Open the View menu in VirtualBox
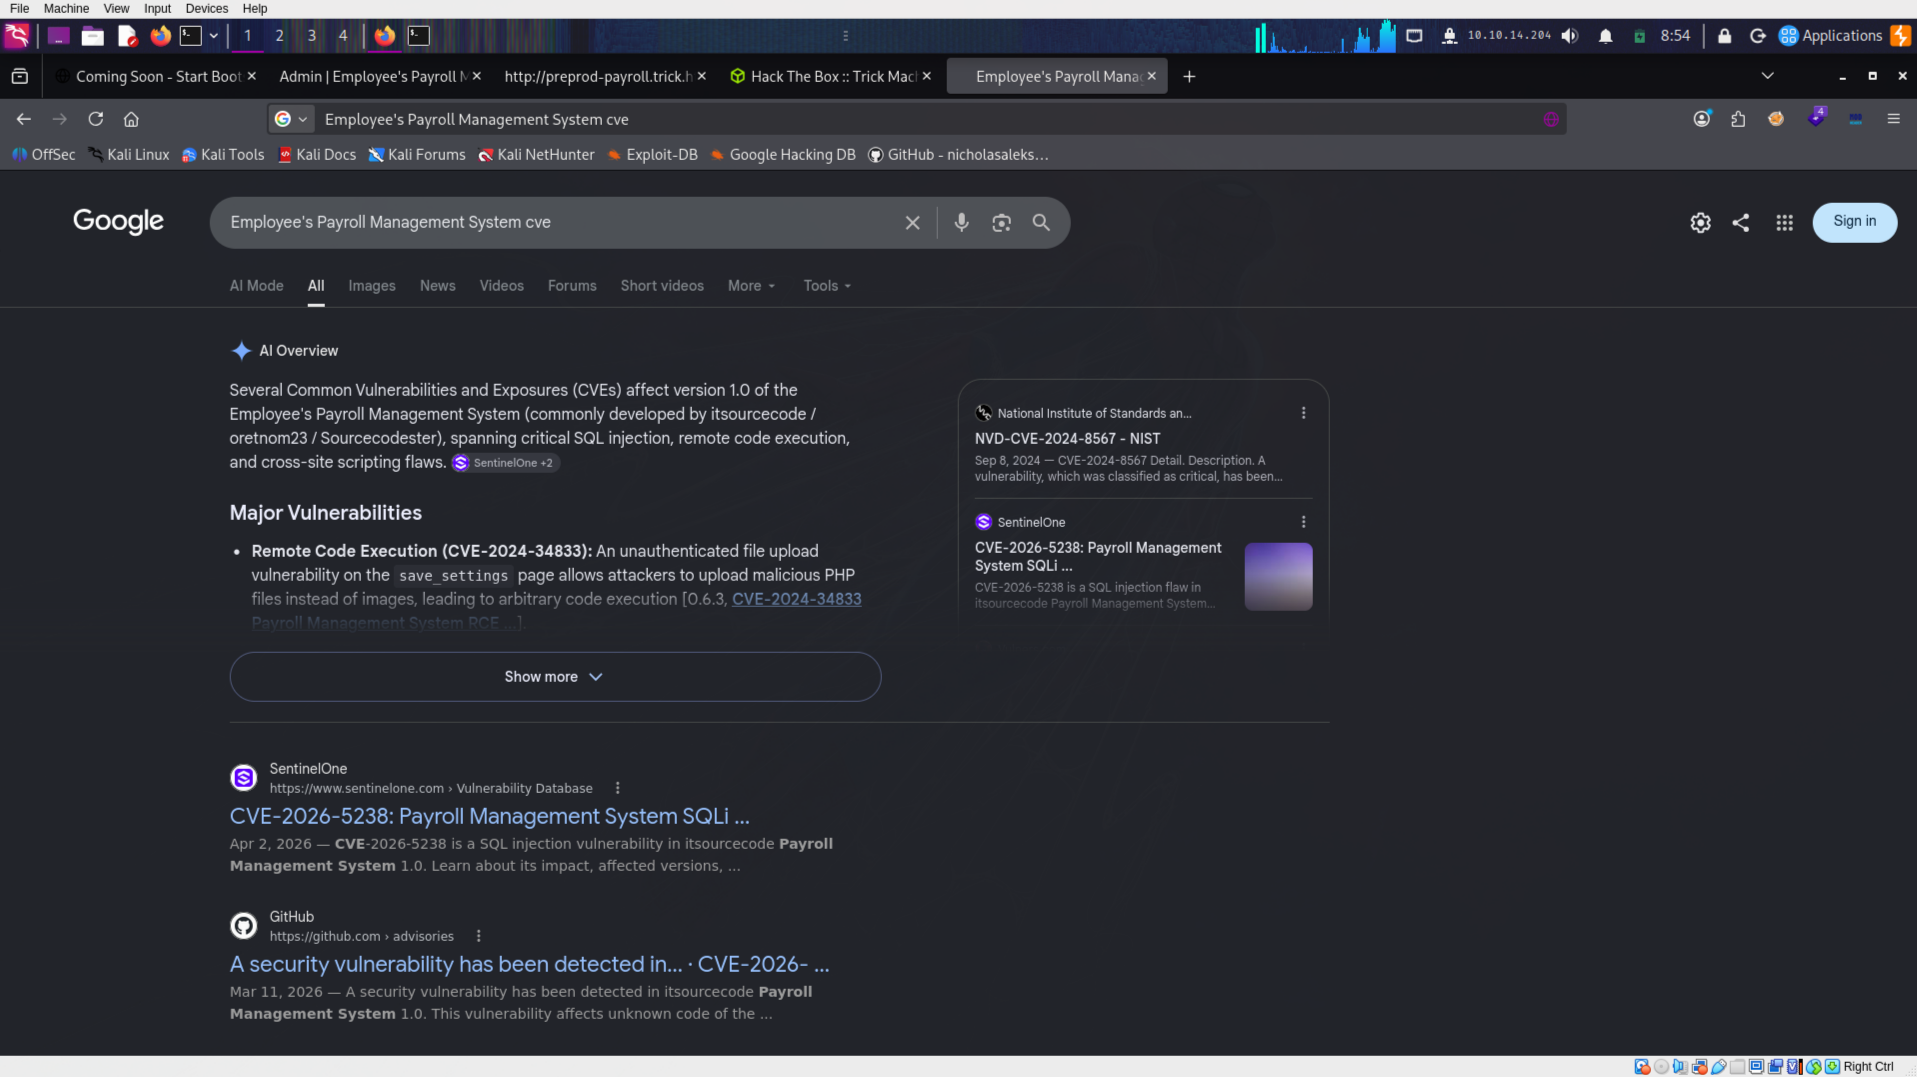Viewport: 1917px width, 1077px height. (116, 8)
